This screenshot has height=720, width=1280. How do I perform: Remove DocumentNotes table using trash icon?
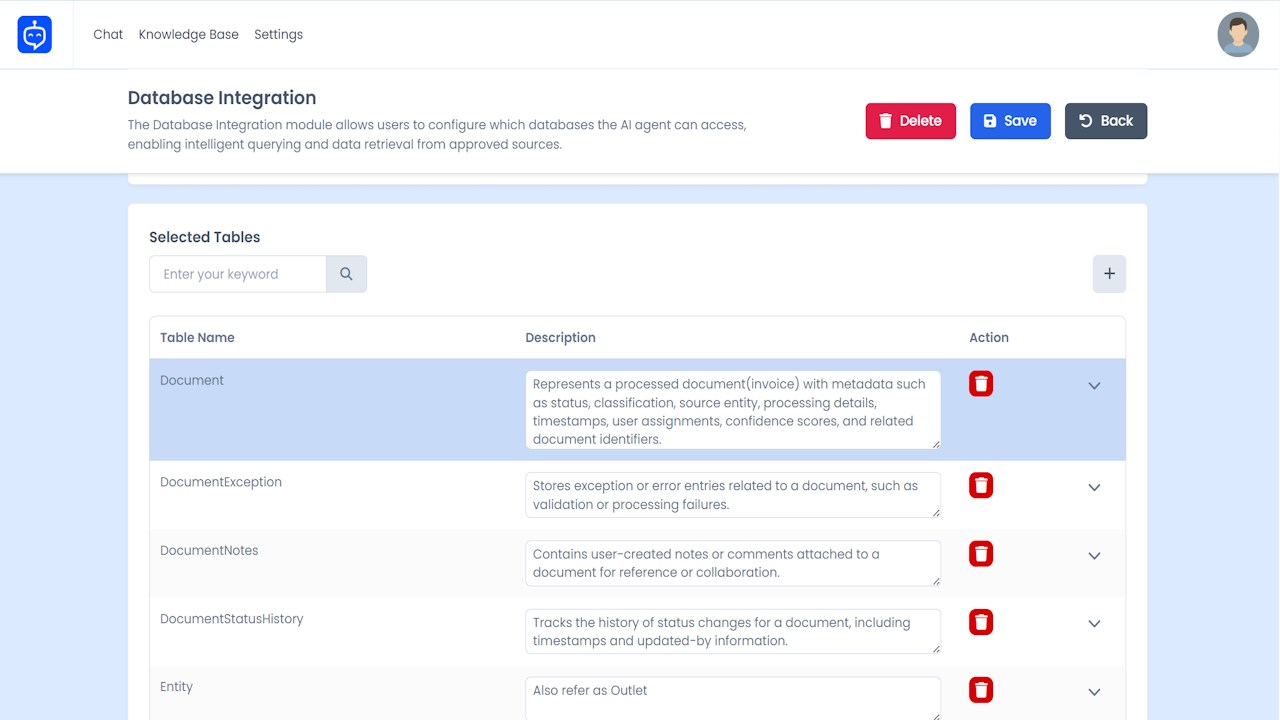[981, 554]
